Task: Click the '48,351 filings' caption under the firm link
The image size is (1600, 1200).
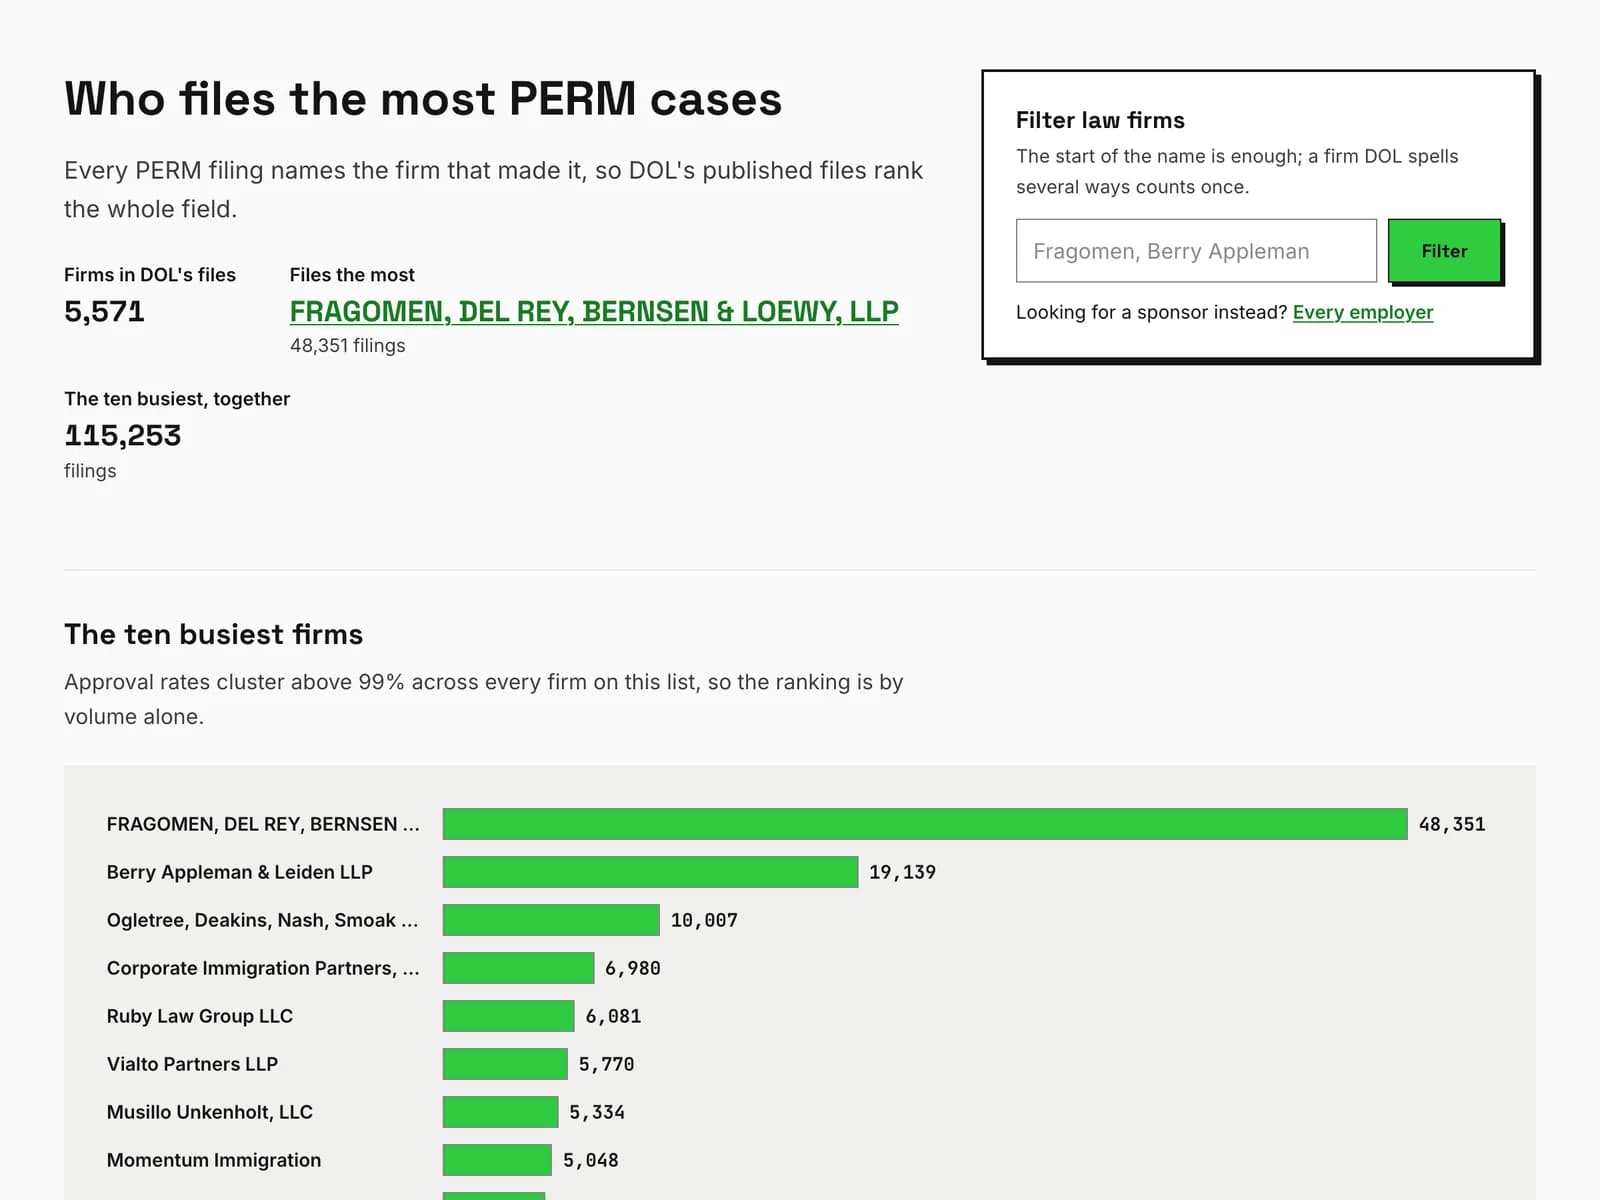Action: pos(347,345)
